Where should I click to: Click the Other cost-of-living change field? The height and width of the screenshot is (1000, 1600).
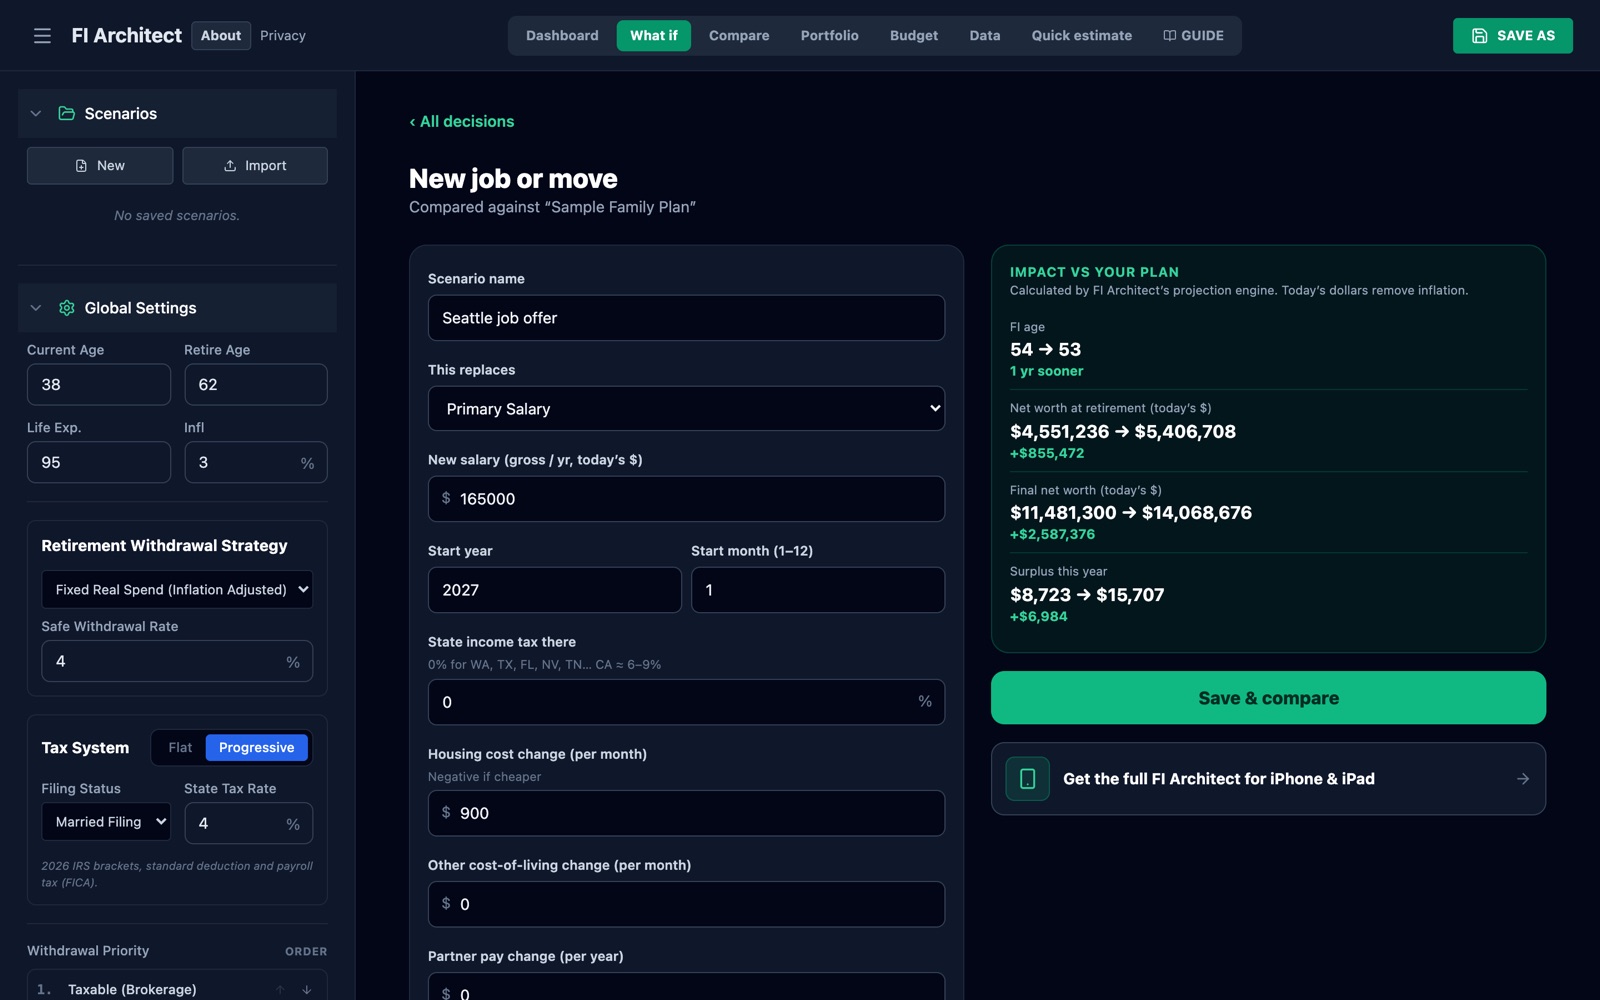tap(686, 904)
